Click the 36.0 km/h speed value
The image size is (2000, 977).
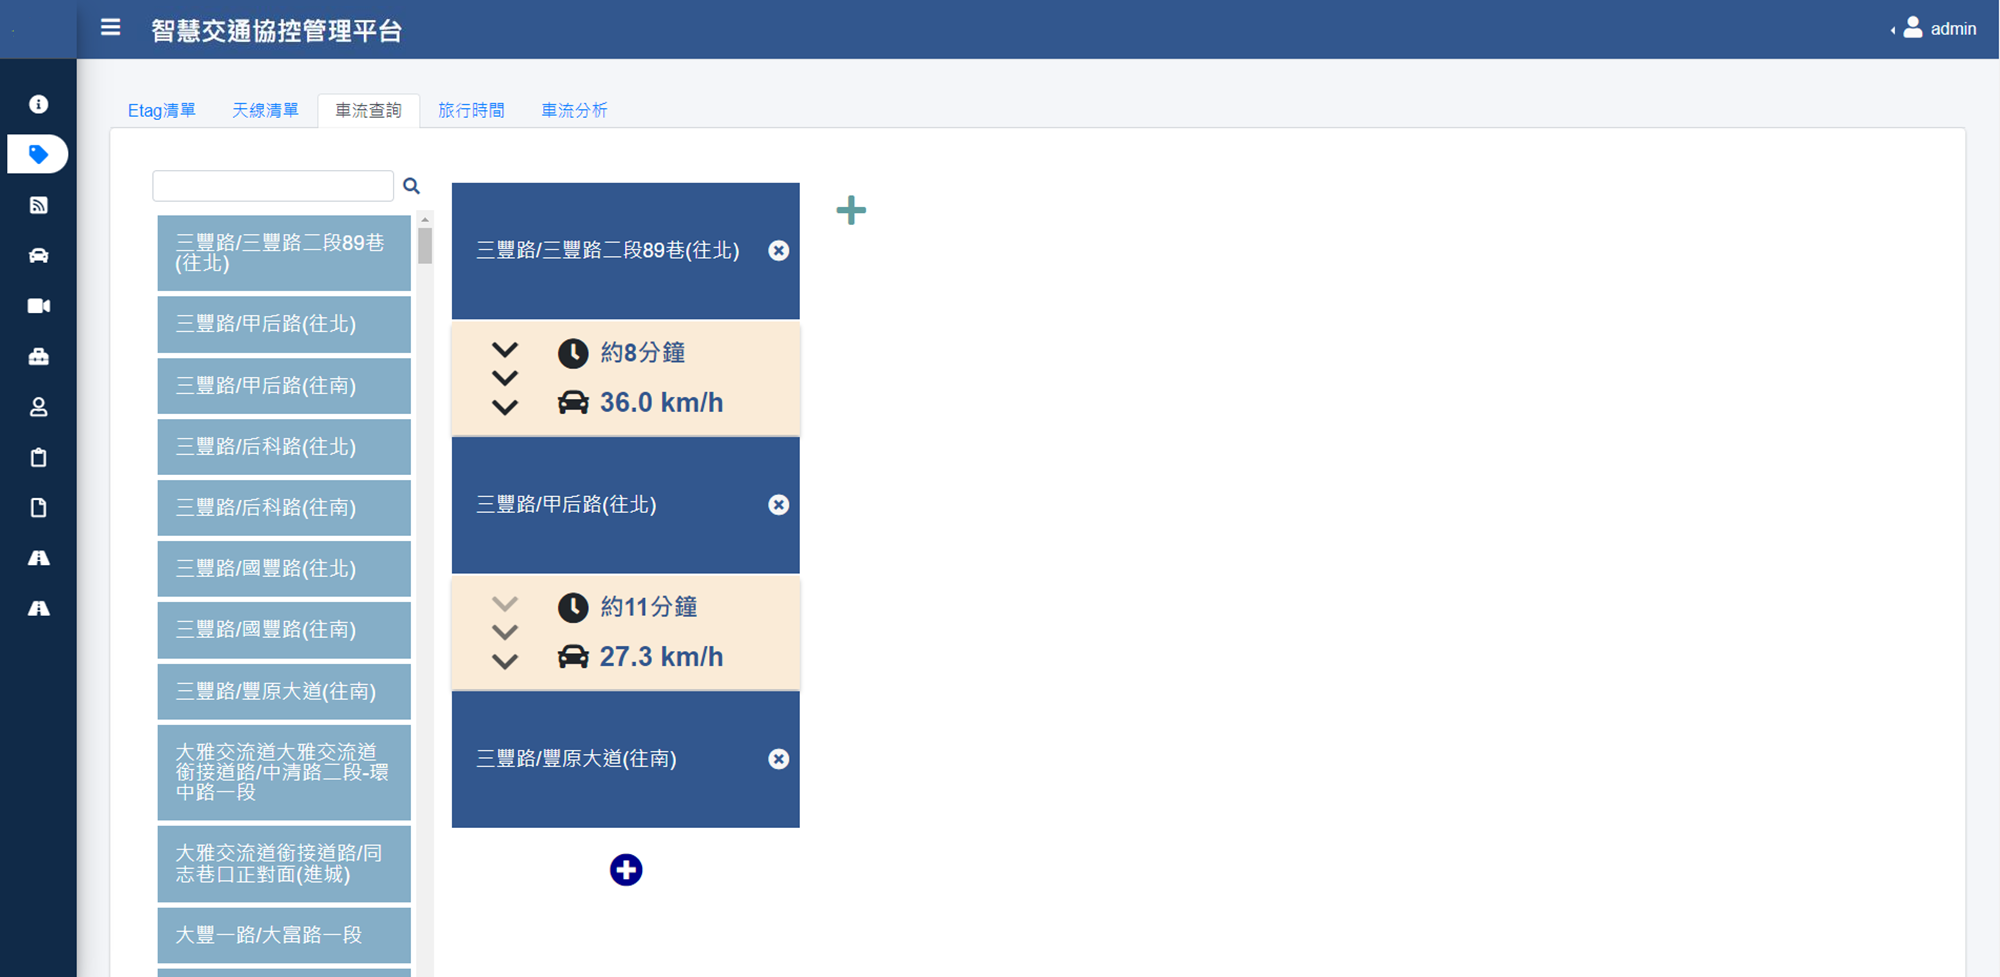click(661, 403)
